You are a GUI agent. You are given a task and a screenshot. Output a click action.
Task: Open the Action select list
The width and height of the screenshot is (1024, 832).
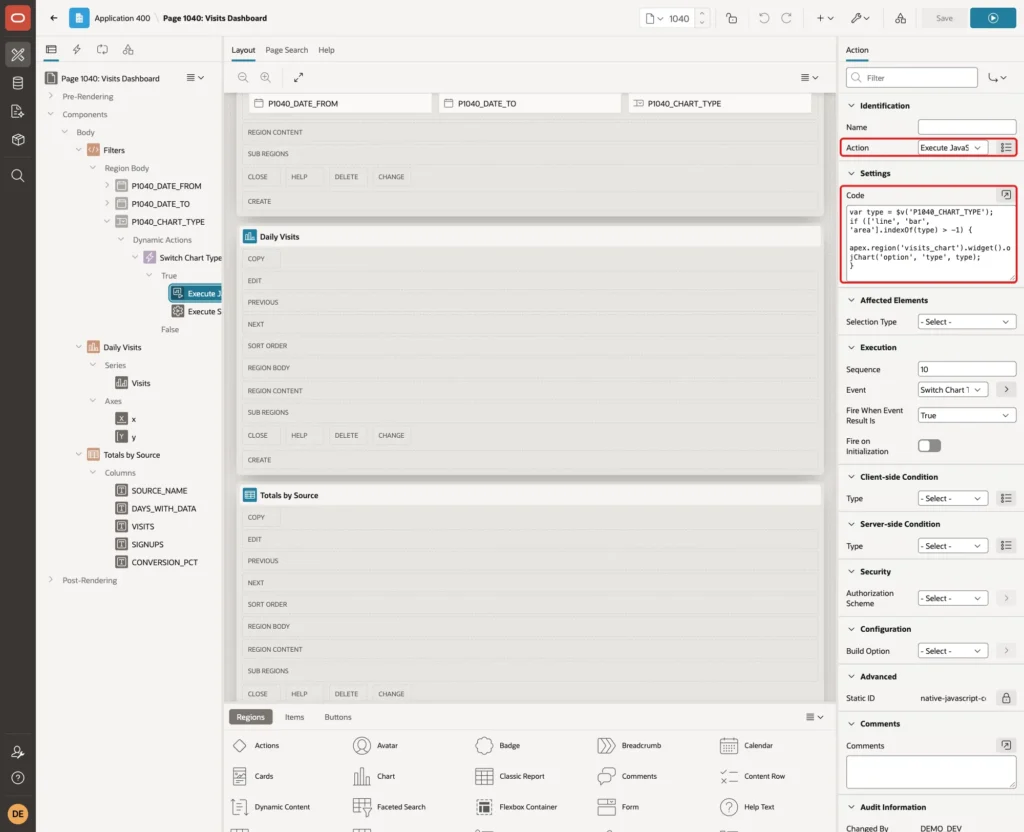952,148
